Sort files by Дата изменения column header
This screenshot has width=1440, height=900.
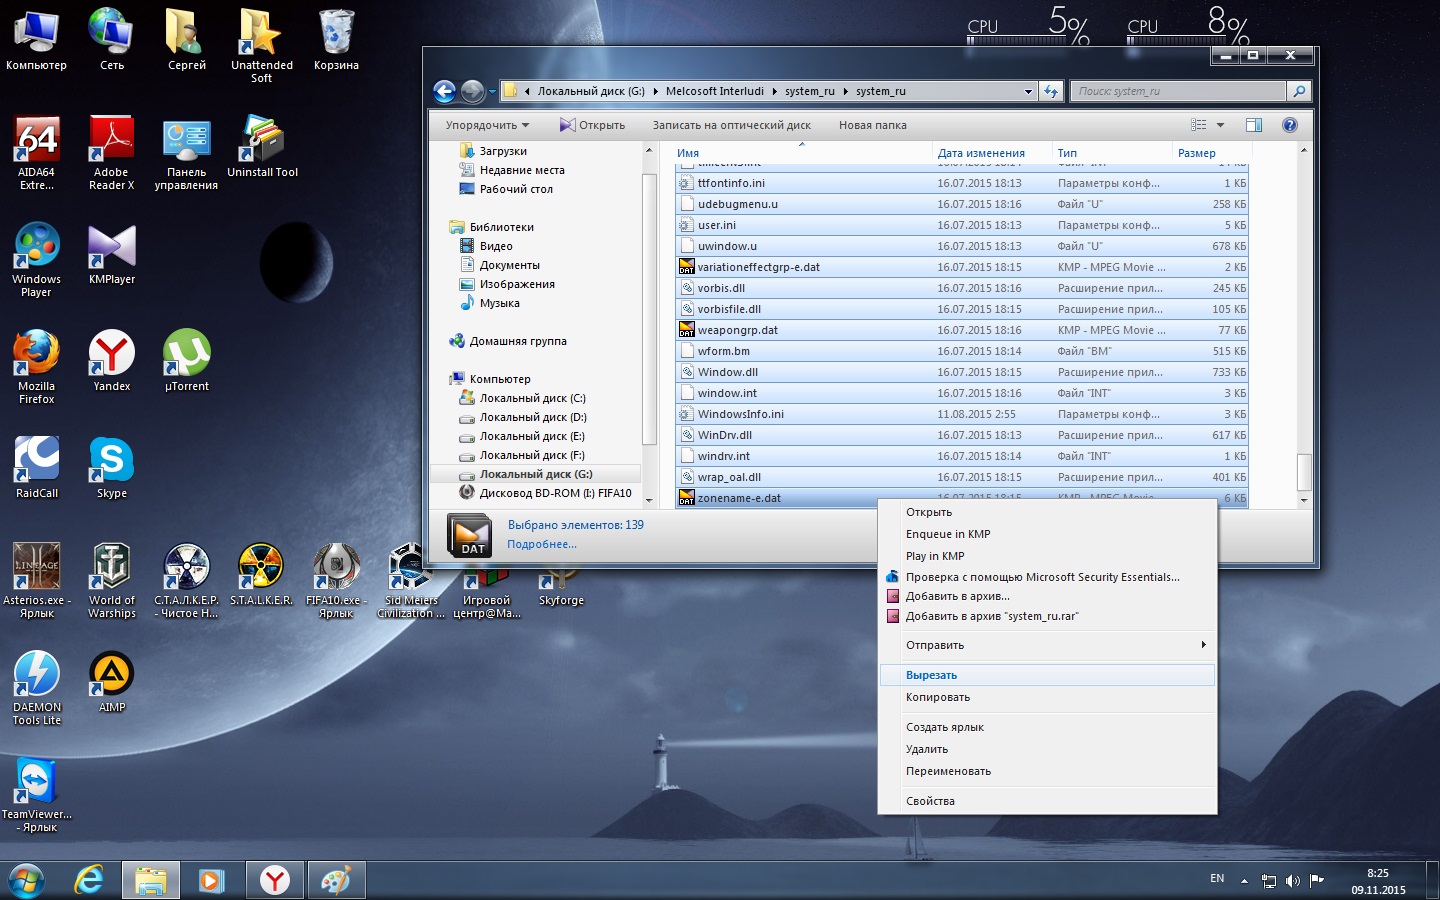click(x=981, y=153)
